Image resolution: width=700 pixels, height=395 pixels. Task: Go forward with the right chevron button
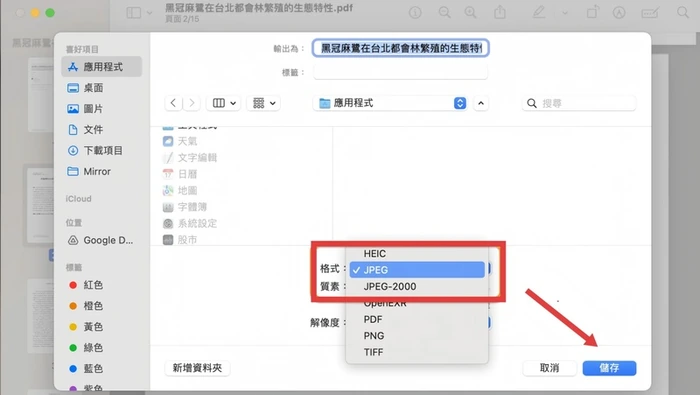[192, 103]
